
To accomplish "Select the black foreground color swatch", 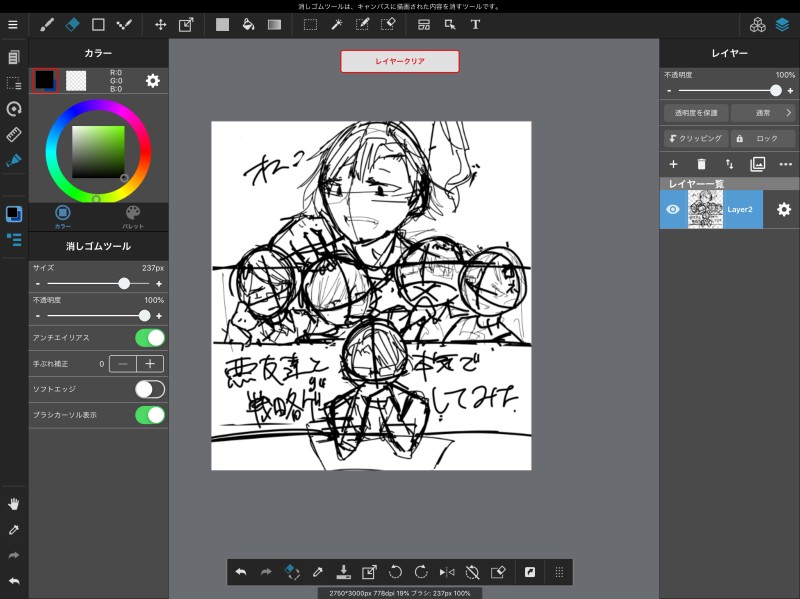I will coord(44,80).
